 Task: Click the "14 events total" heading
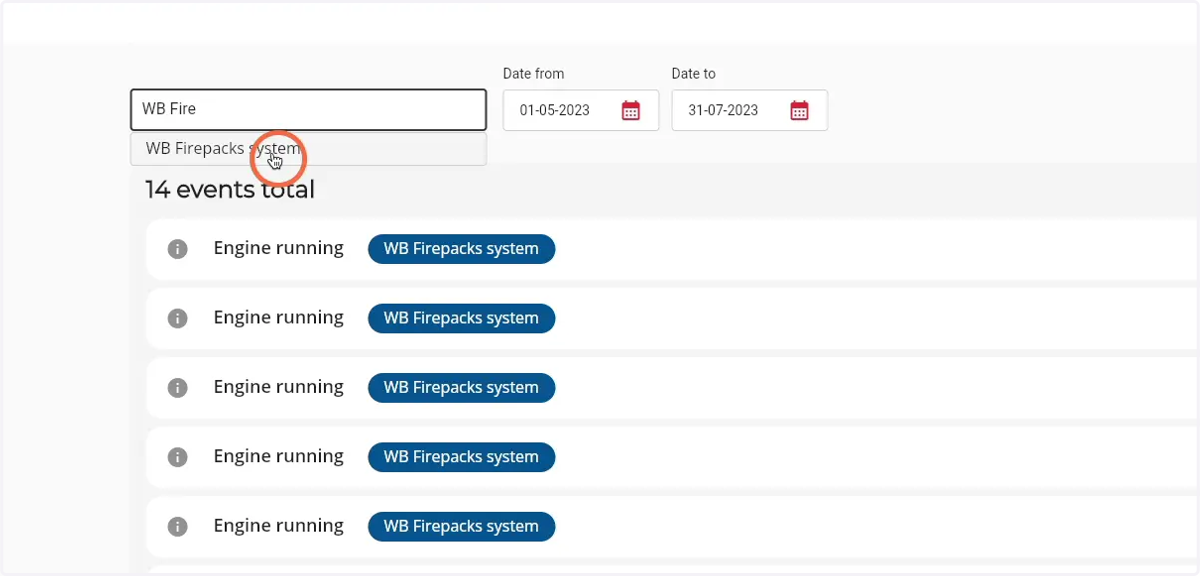point(230,189)
